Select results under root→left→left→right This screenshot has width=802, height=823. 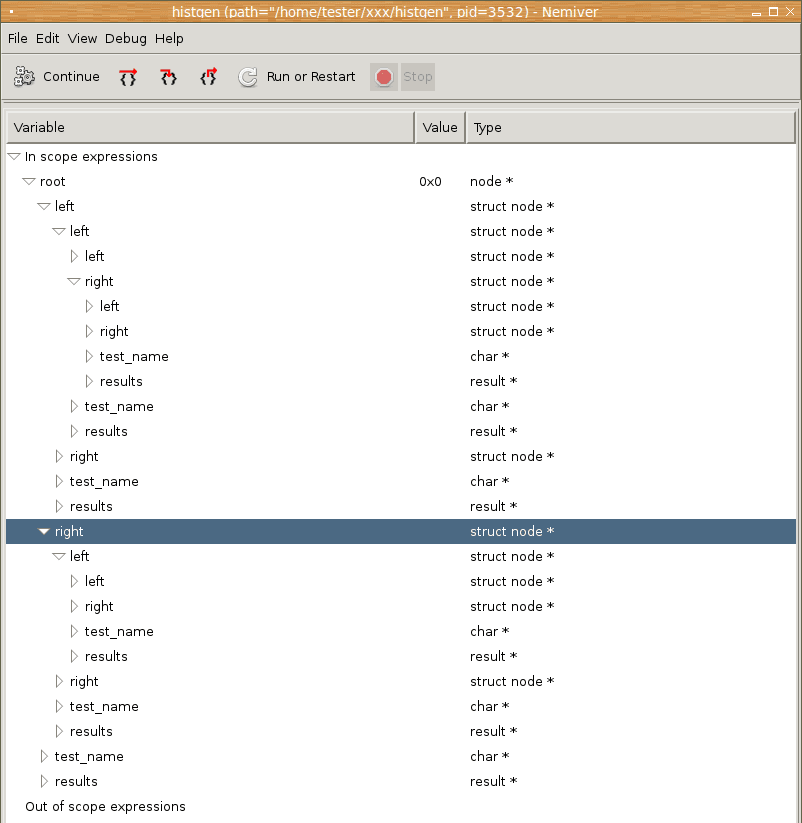(121, 382)
